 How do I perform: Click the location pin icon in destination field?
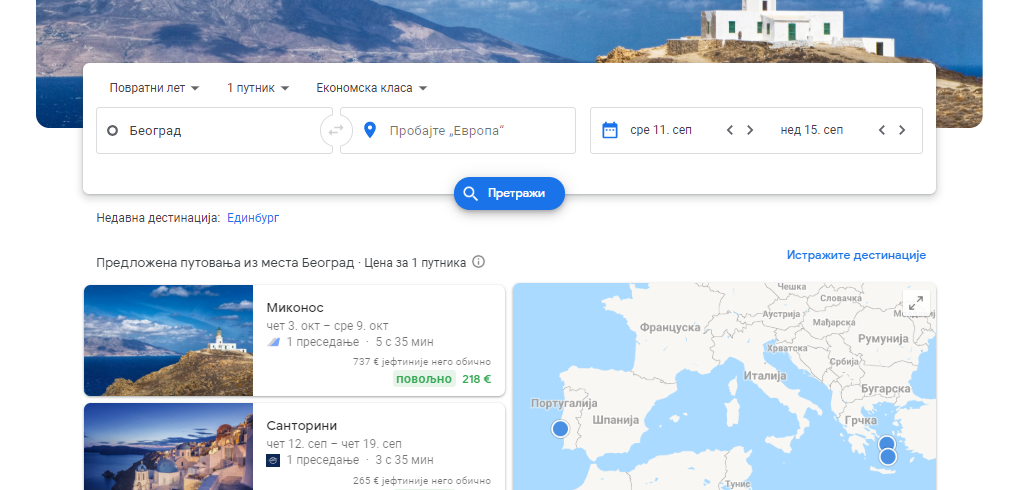pyautogui.click(x=369, y=130)
